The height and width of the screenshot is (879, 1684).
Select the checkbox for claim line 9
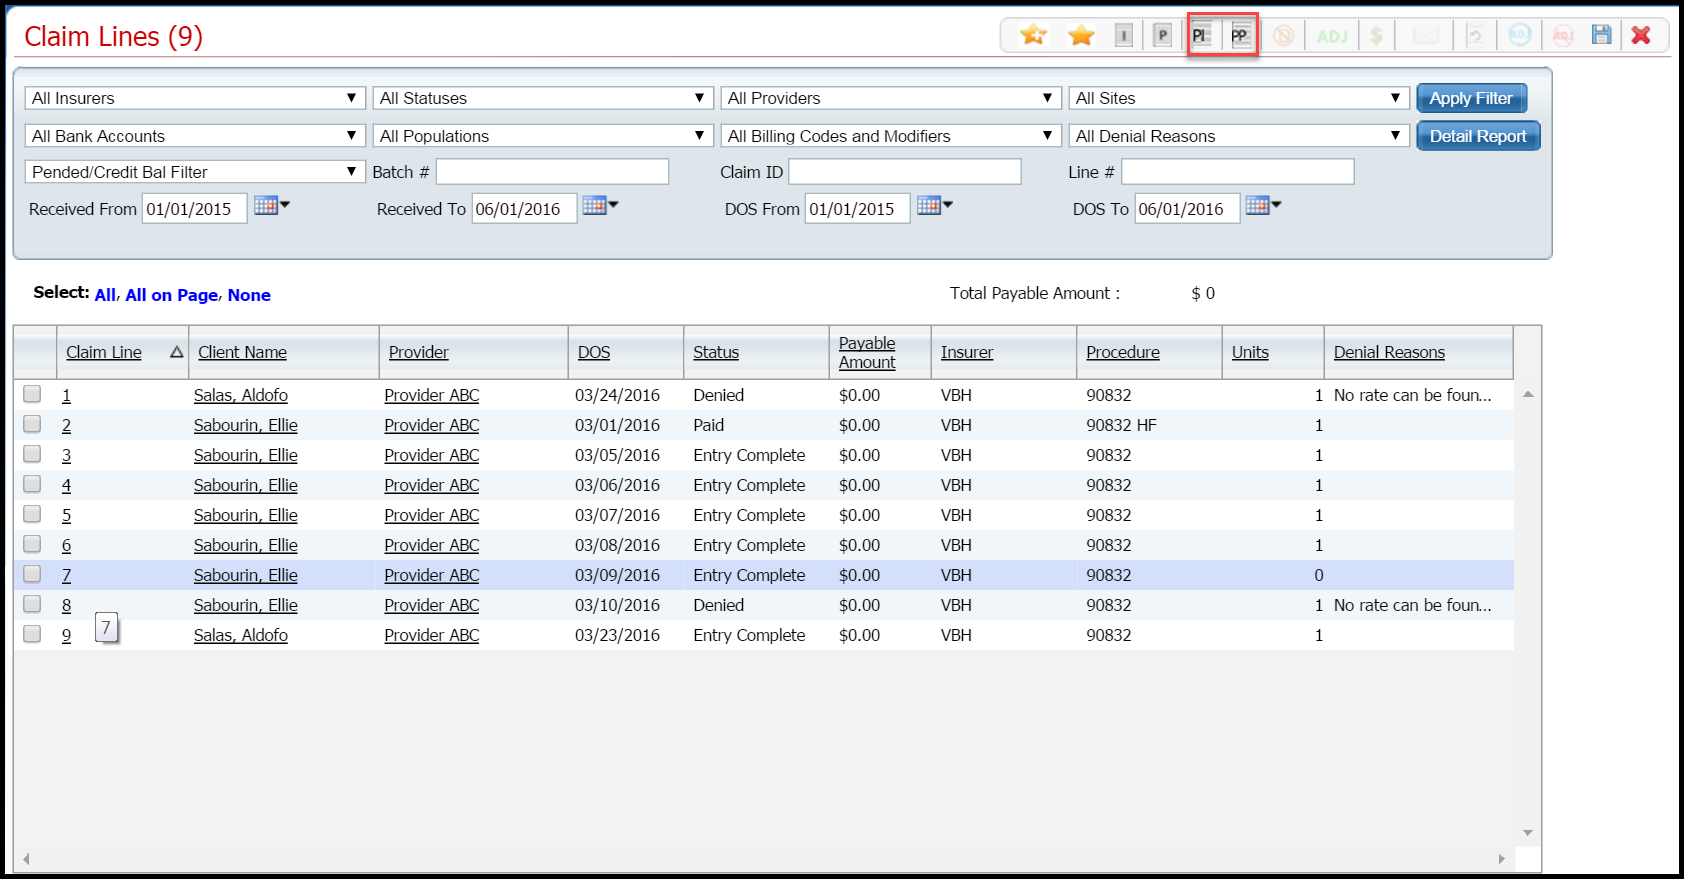[32, 634]
